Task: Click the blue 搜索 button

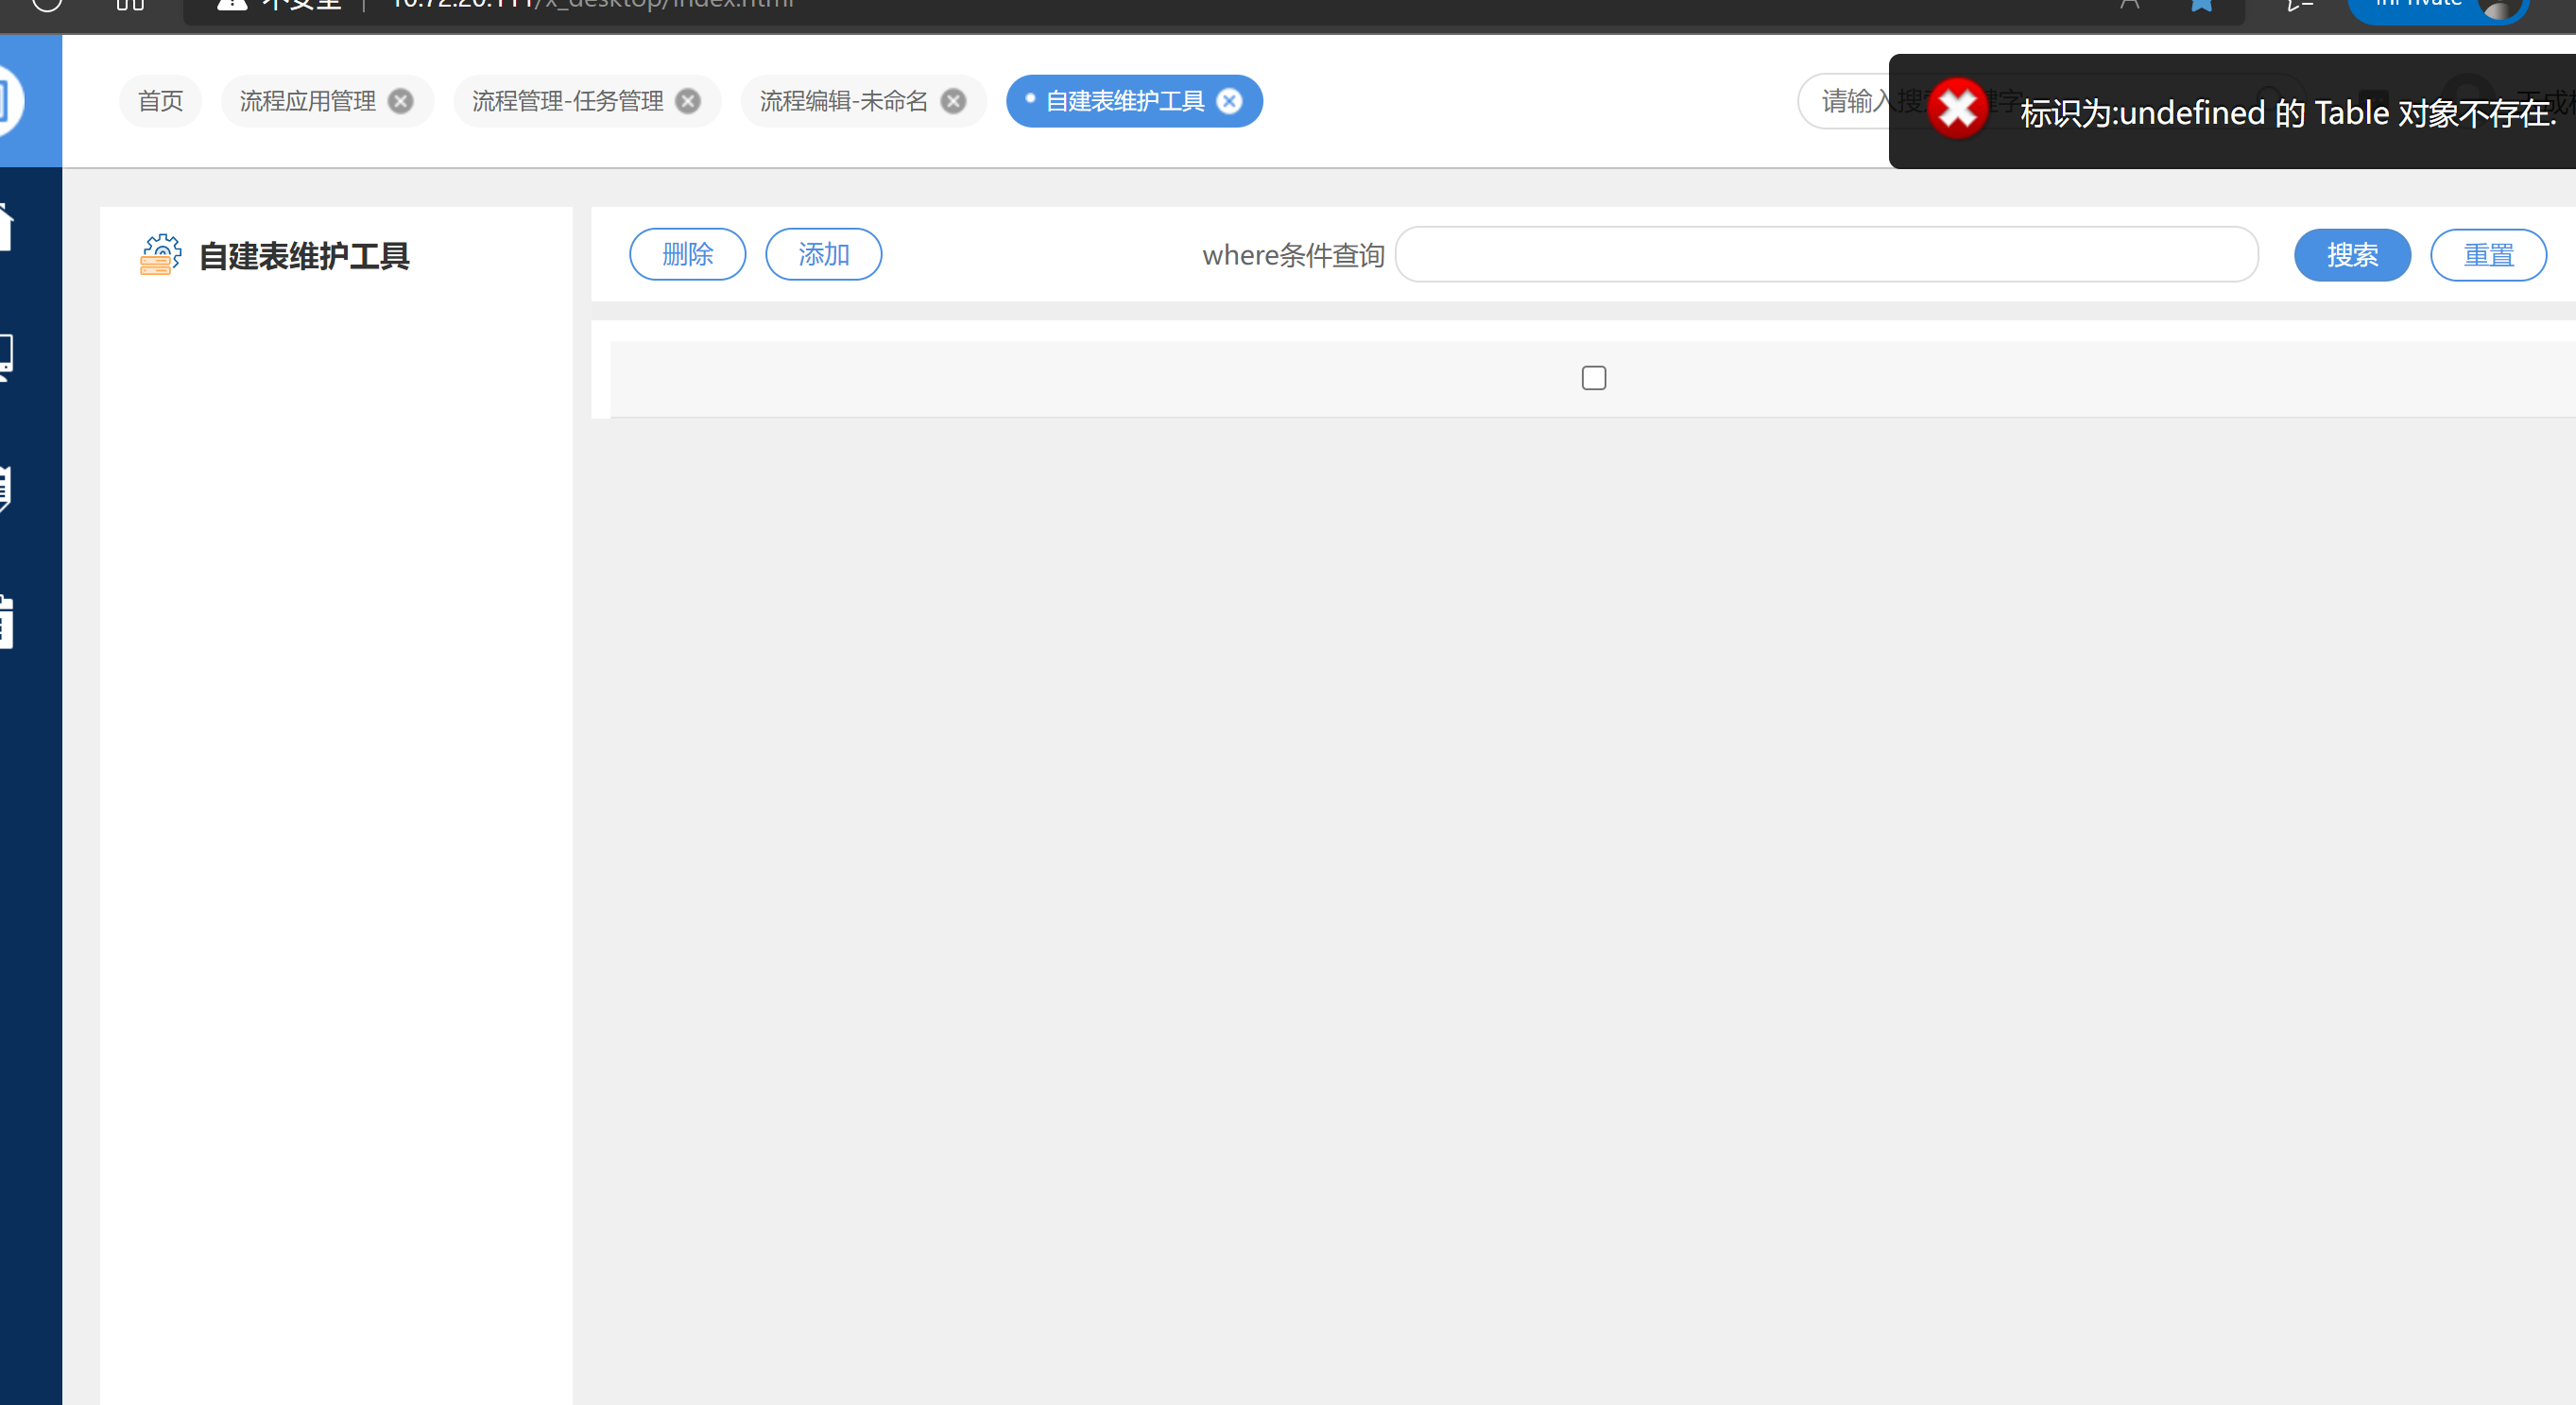Action: pos(2351,255)
